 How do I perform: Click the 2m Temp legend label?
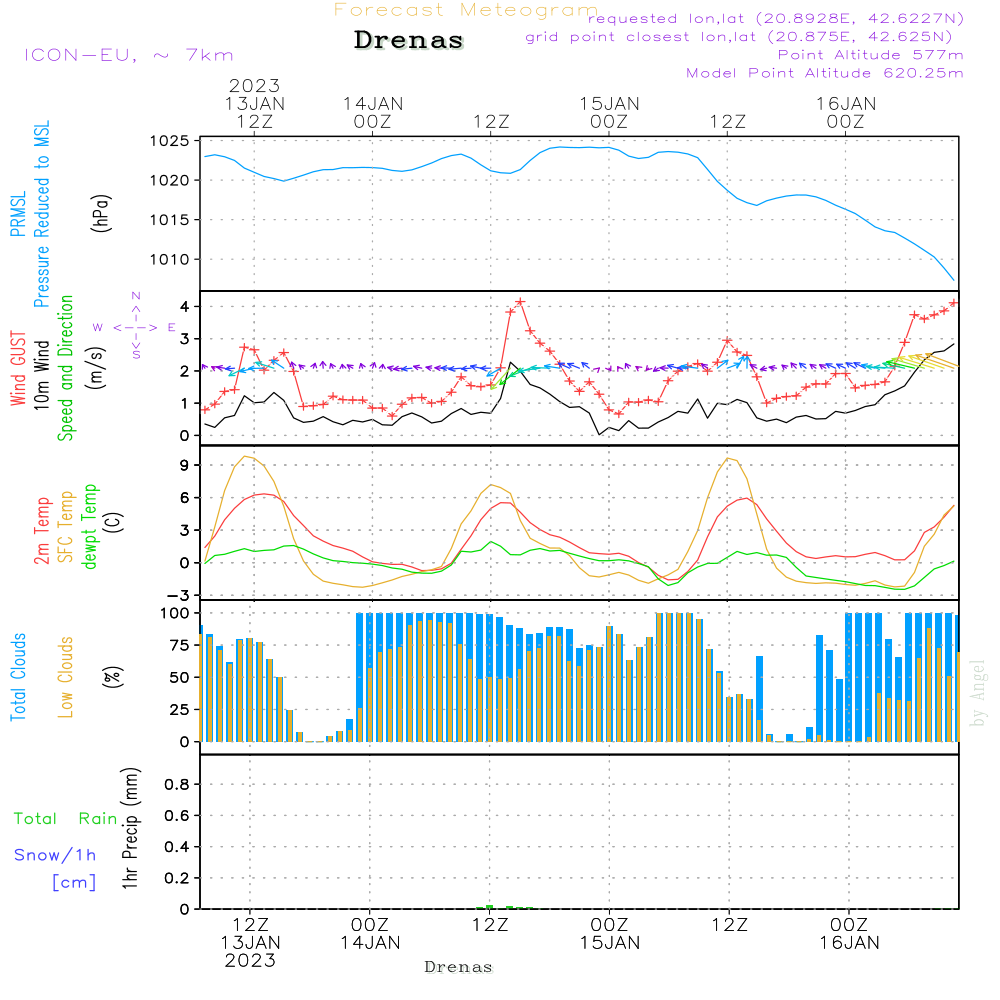coord(42,530)
